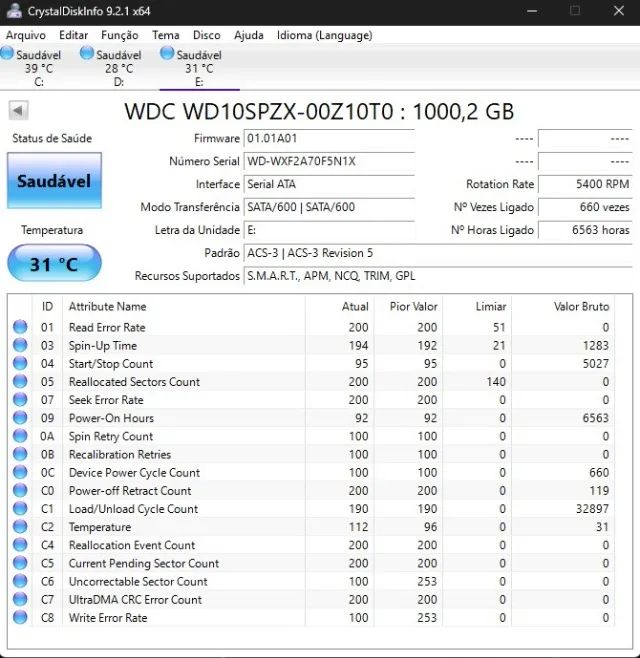Click the transfer mode field SATA/600
Image resolution: width=640 pixels, height=658 pixels.
click(x=329, y=207)
